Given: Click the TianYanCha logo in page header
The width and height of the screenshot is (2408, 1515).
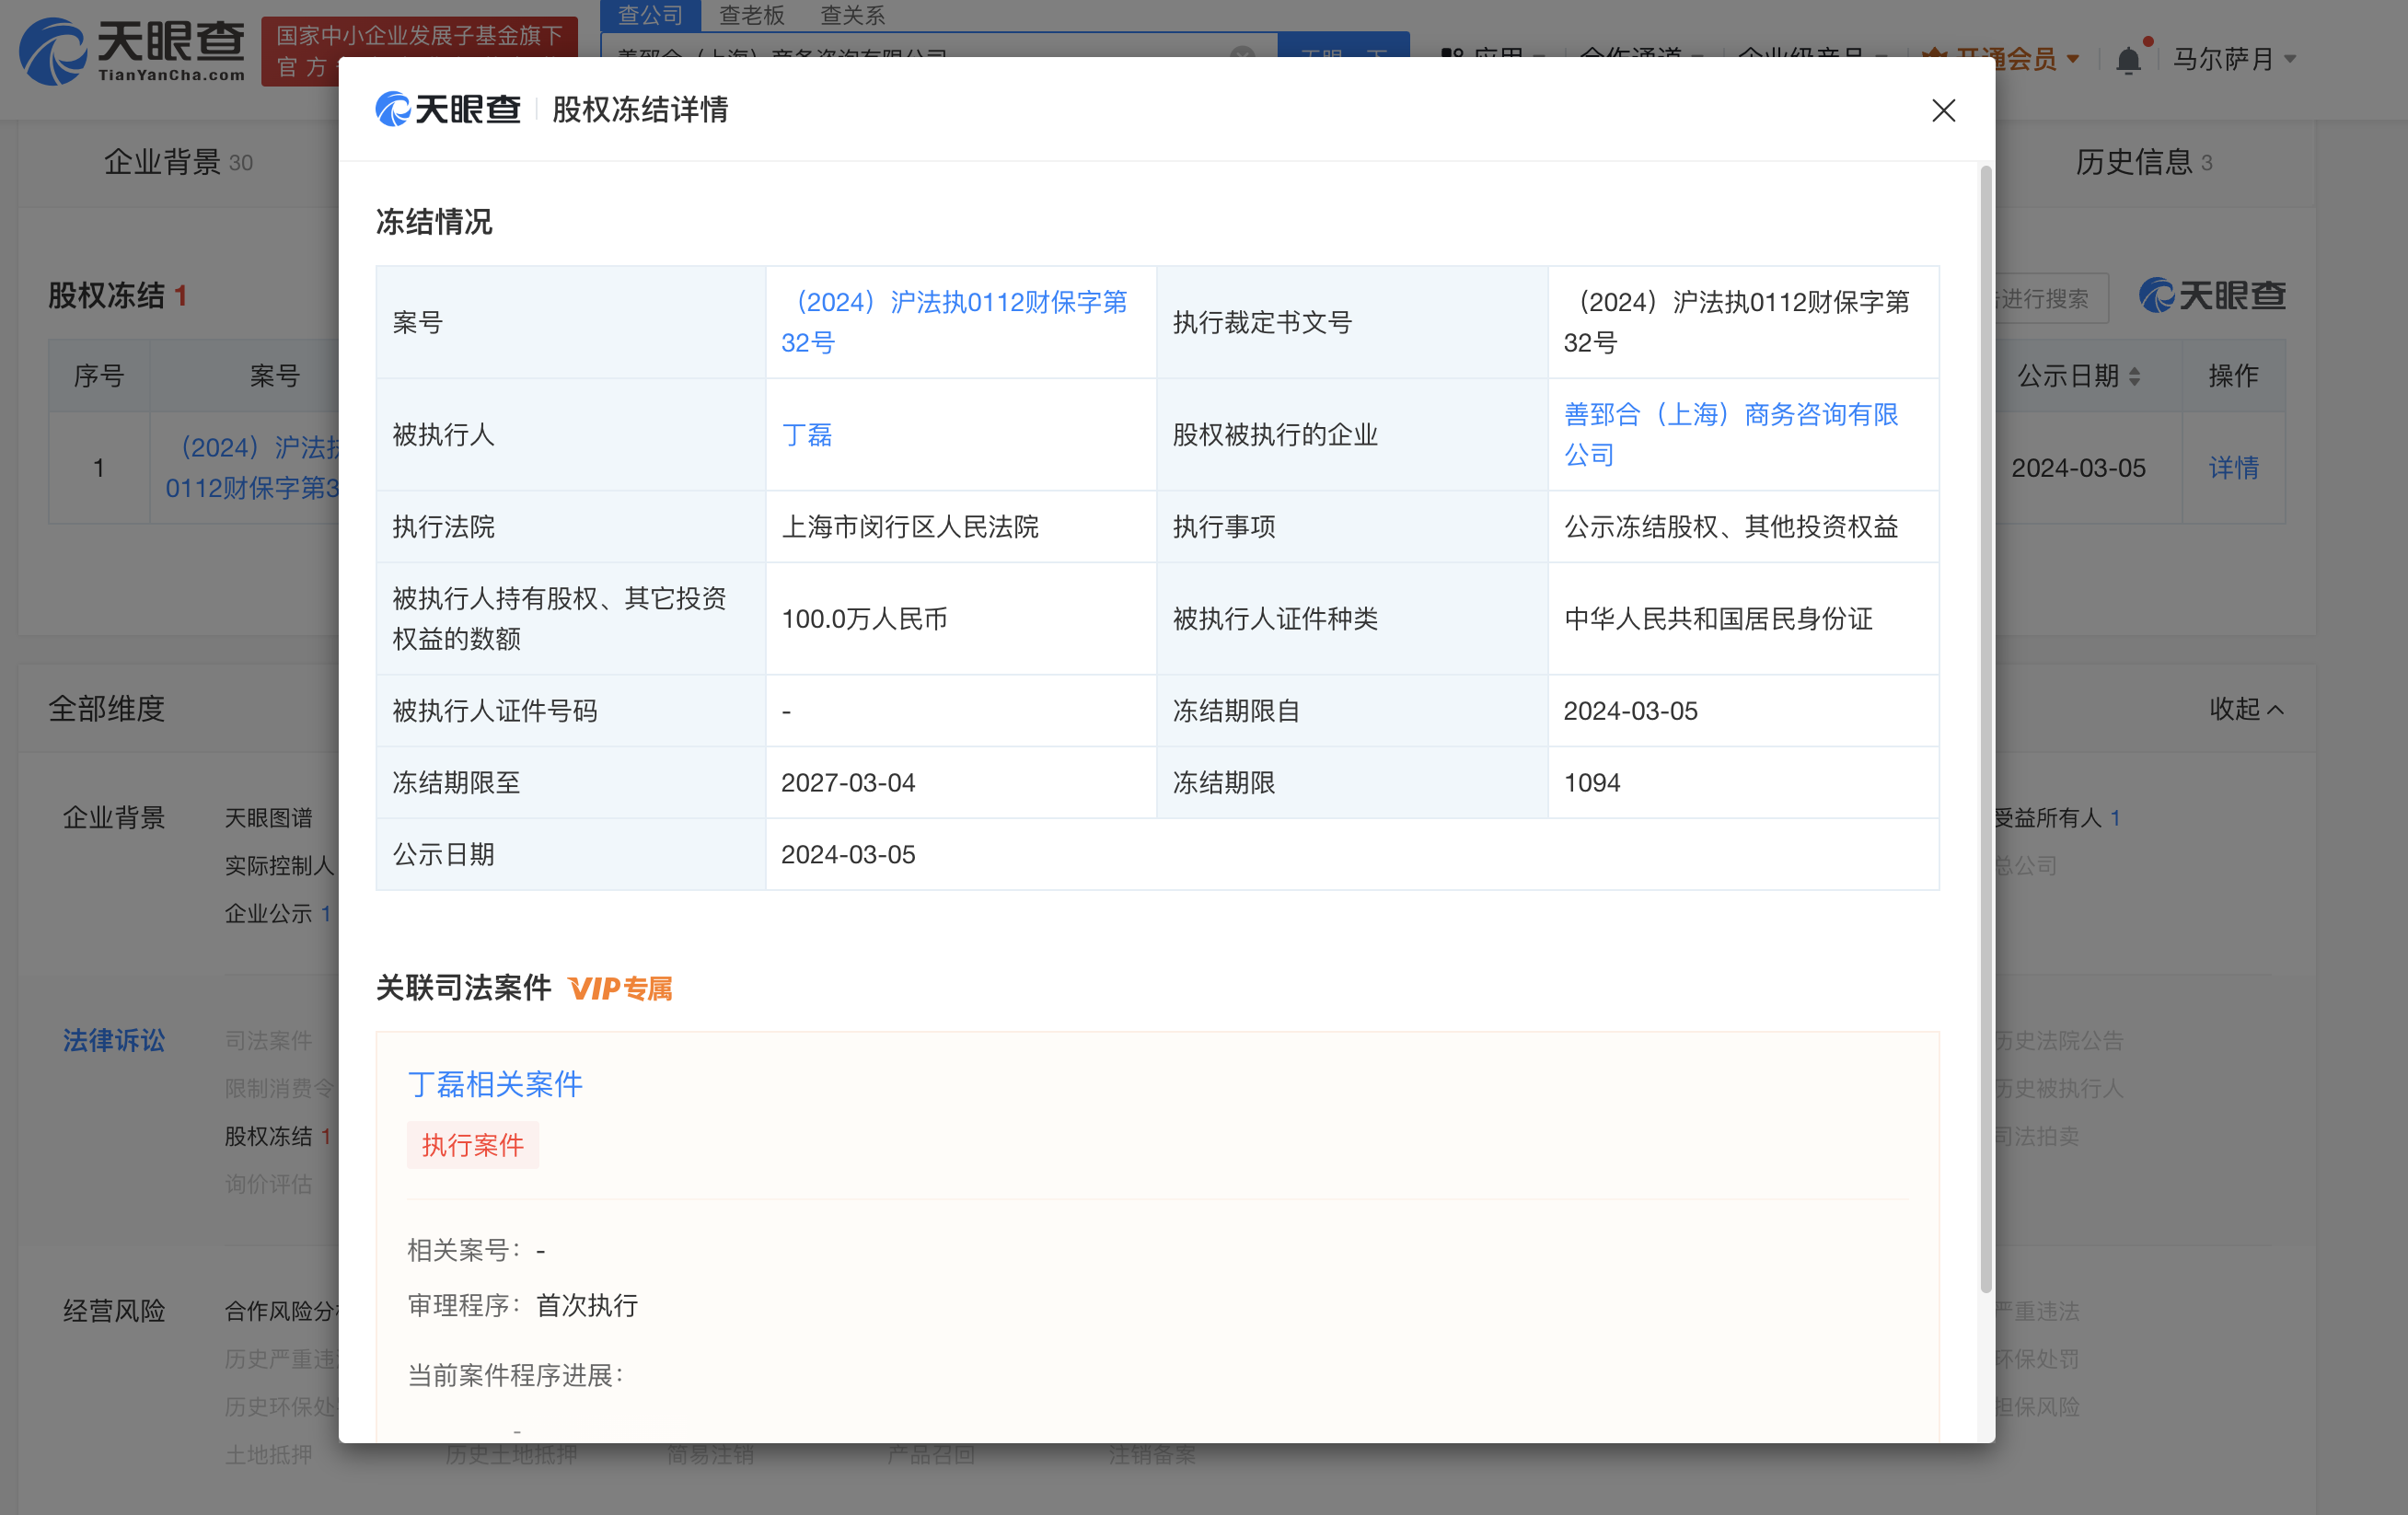Looking at the screenshot, I should [x=133, y=50].
